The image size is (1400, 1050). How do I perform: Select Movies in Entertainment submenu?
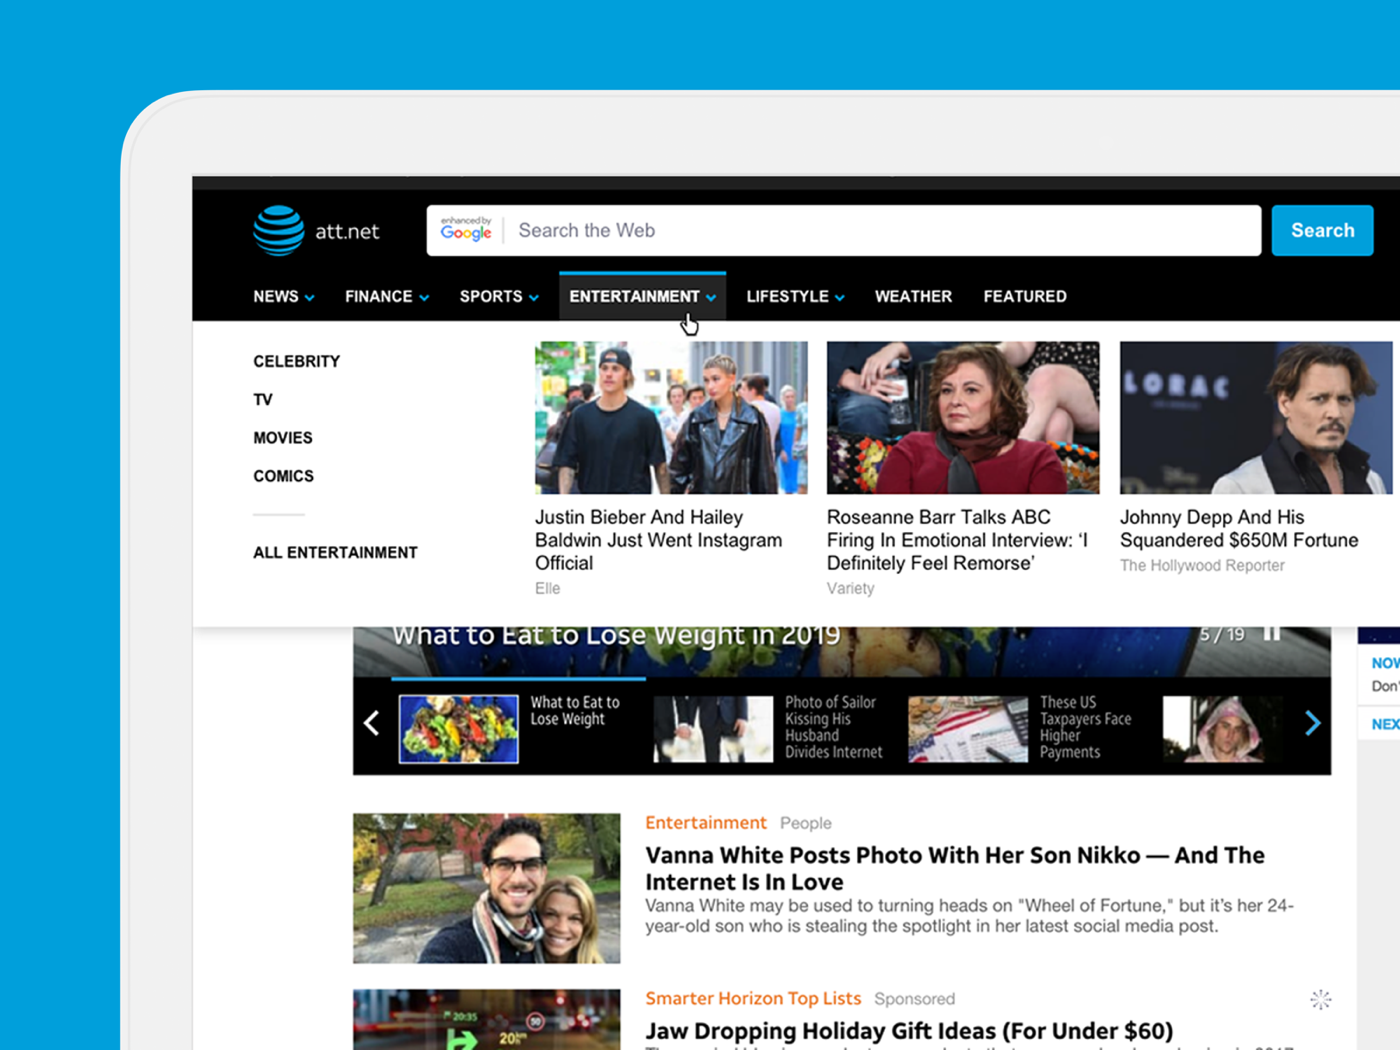(283, 438)
